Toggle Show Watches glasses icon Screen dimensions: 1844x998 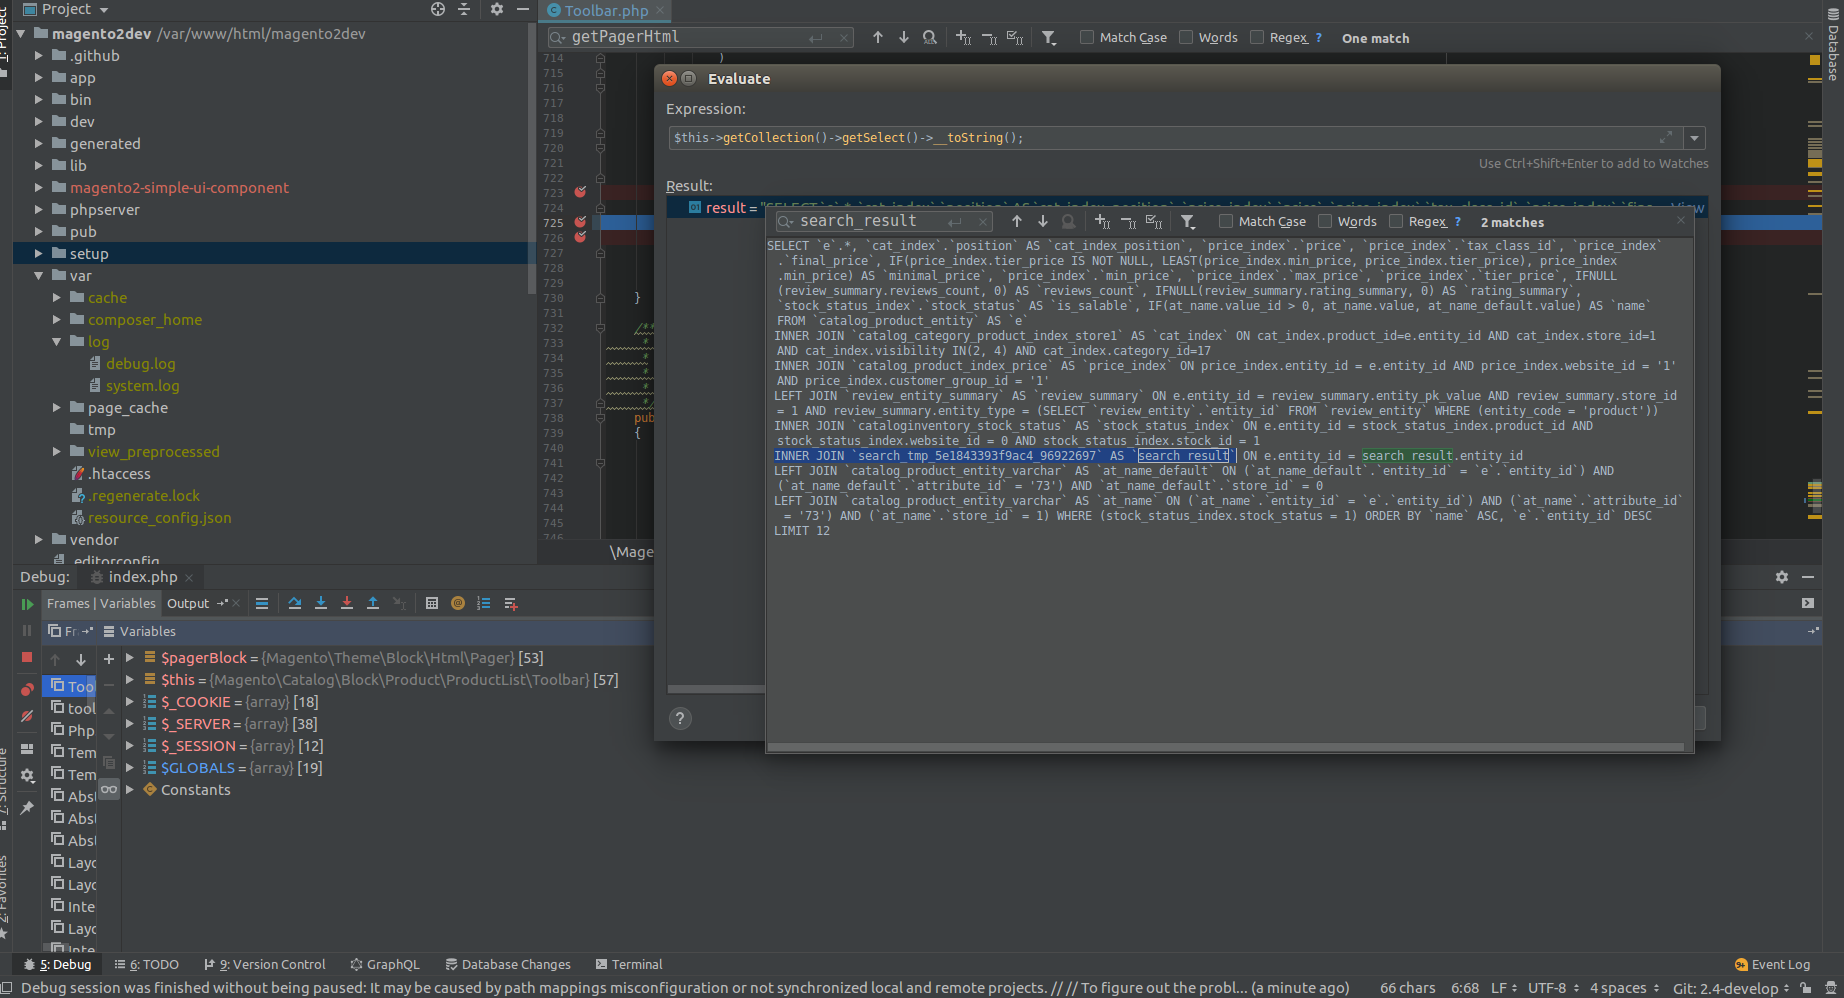pos(109,789)
